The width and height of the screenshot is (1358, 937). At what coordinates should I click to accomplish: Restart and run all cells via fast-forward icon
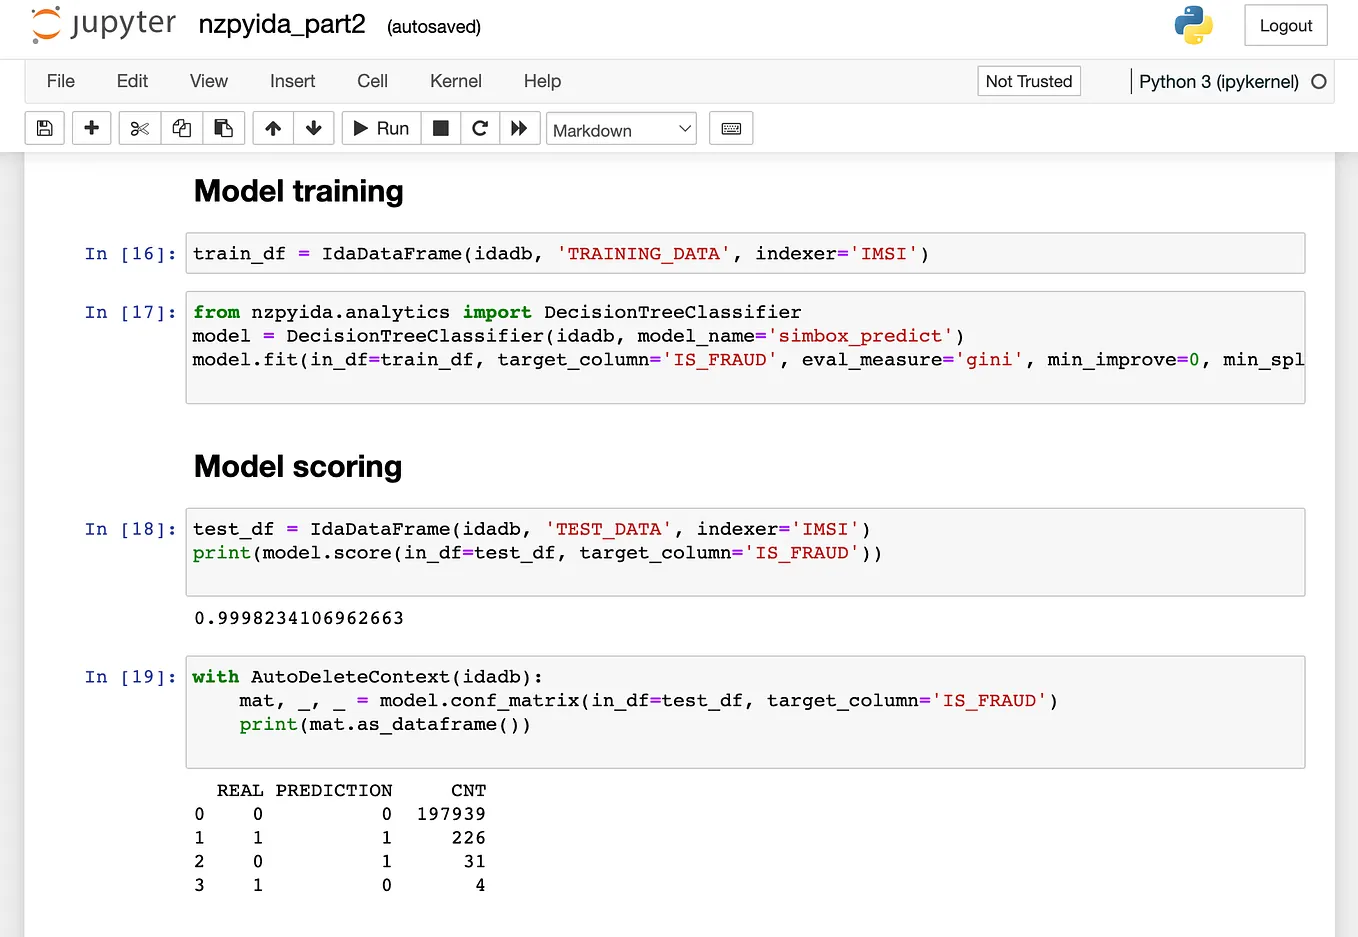(x=519, y=128)
